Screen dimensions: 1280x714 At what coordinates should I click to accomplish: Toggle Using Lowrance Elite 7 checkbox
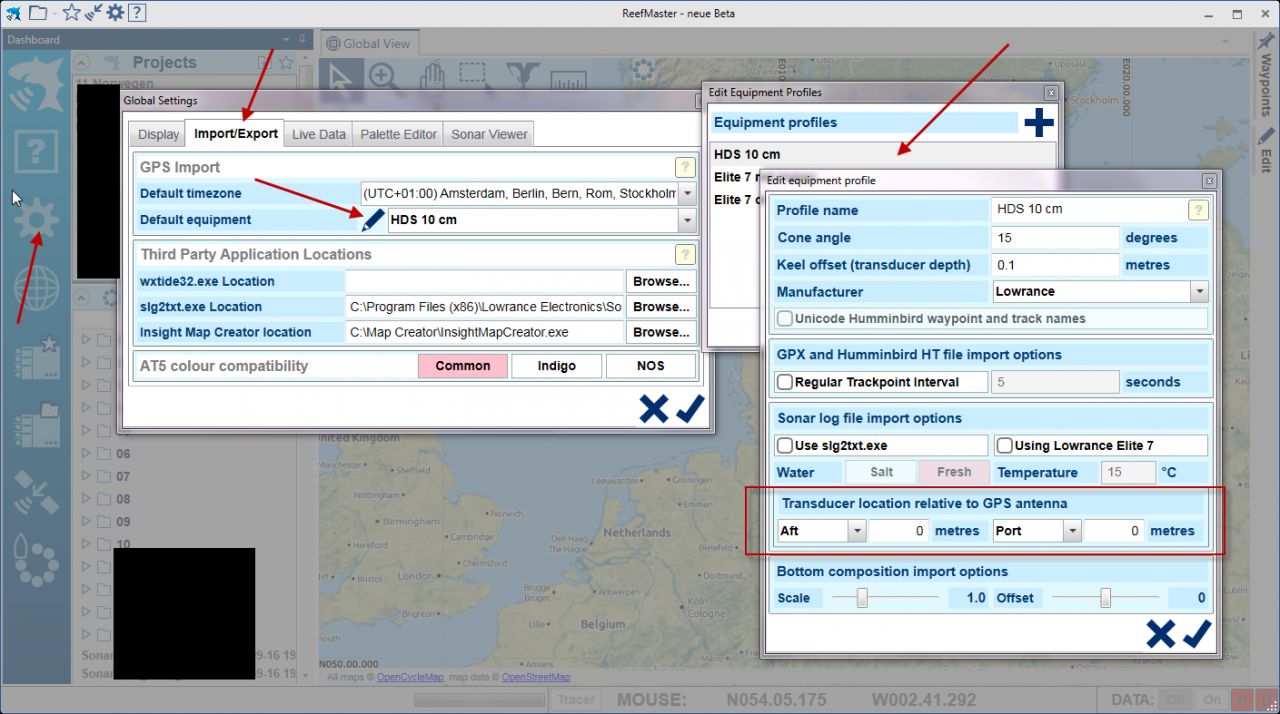pos(1005,446)
